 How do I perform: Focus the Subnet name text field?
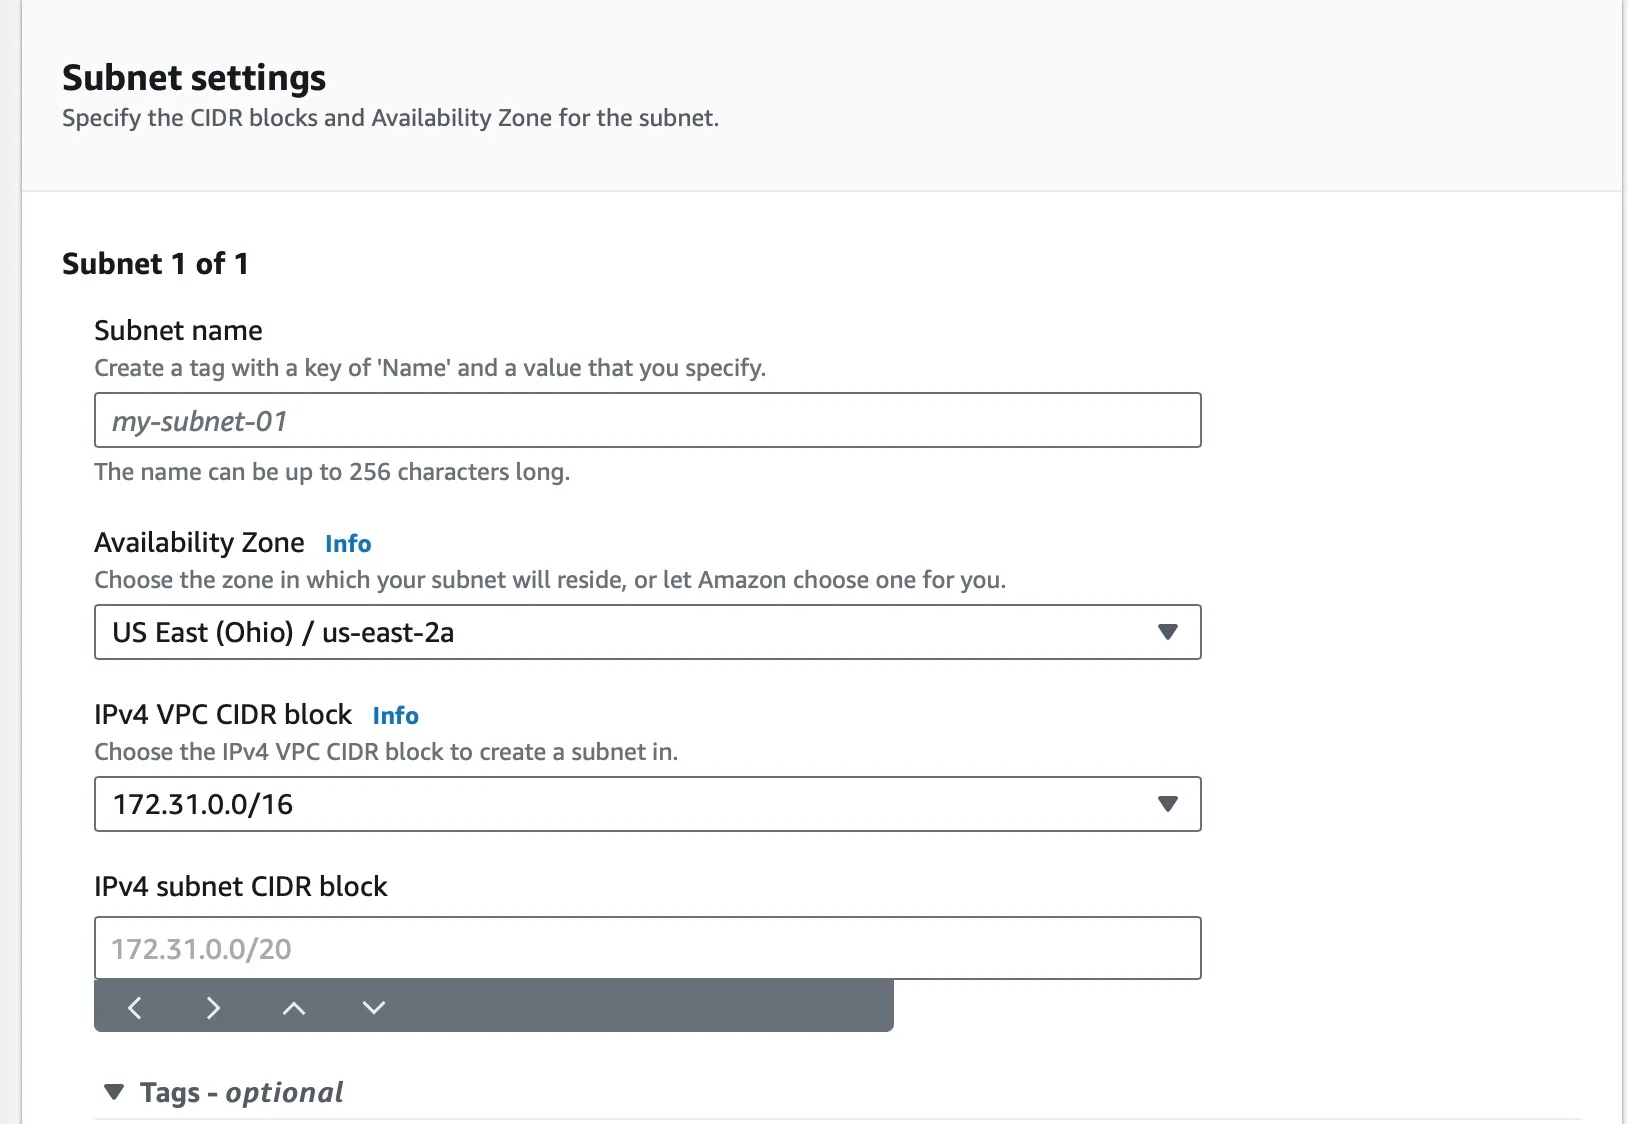click(646, 420)
